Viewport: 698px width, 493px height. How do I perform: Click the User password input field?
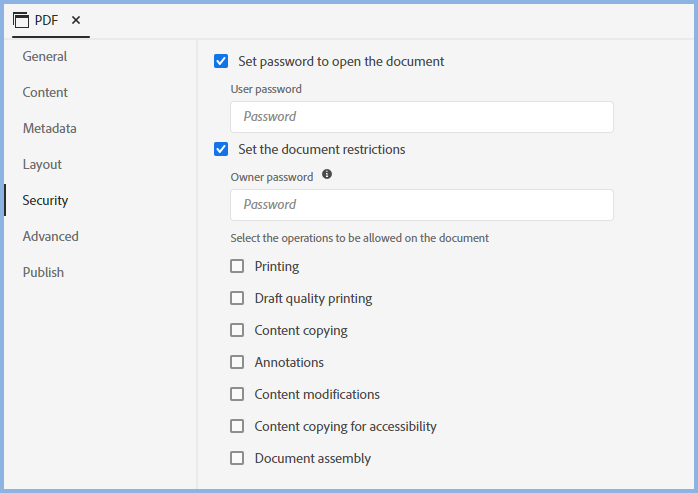[421, 117]
